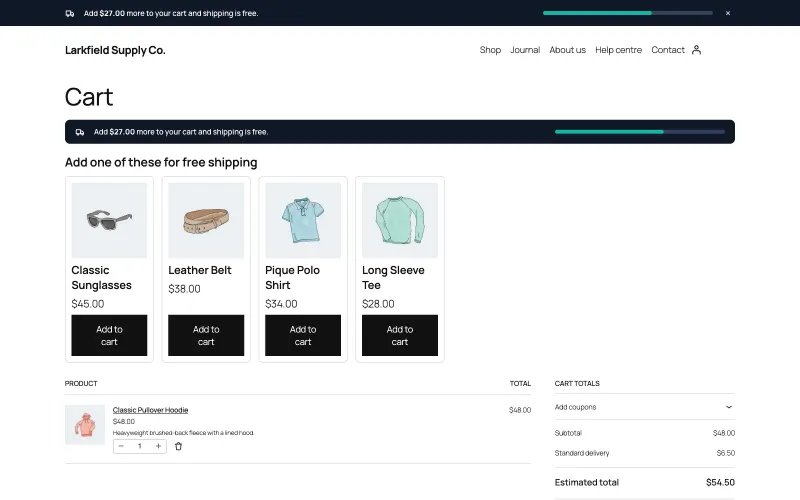Click the $38.00 belt price
800x500 pixels.
(x=184, y=289)
